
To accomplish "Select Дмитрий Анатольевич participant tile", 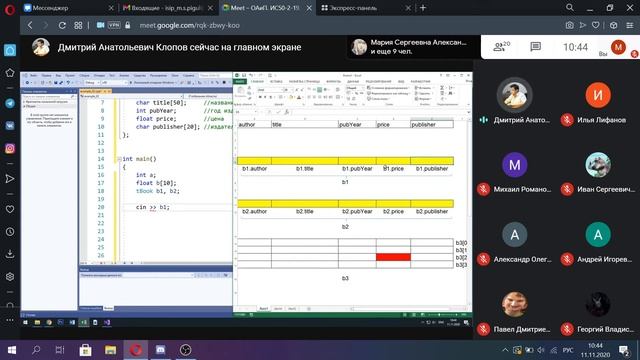I will click(515, 102).
